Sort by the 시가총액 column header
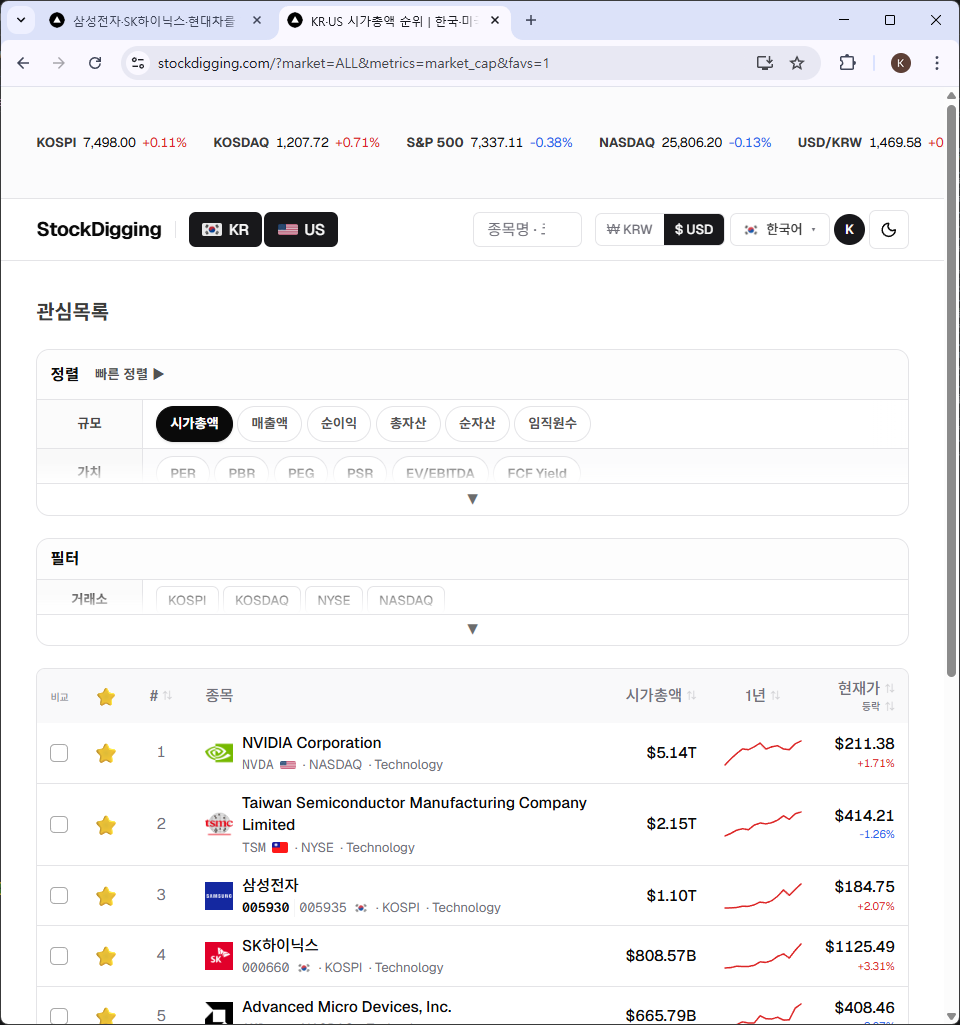 [661, 696]
